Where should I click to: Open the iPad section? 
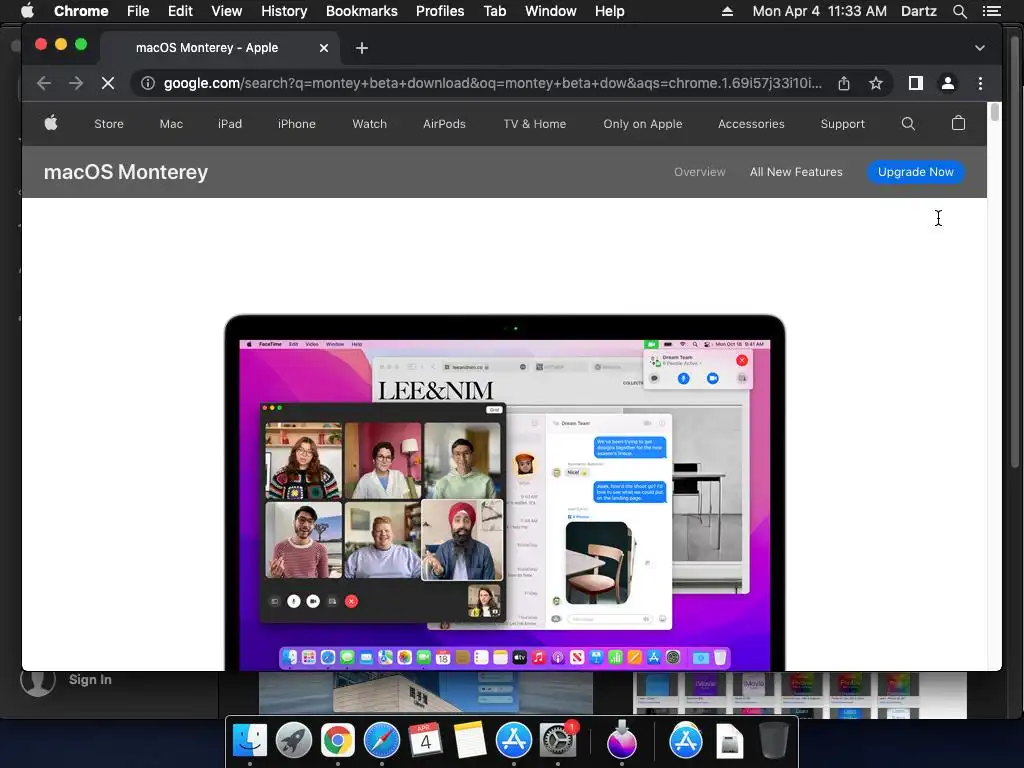click(230, 123)
